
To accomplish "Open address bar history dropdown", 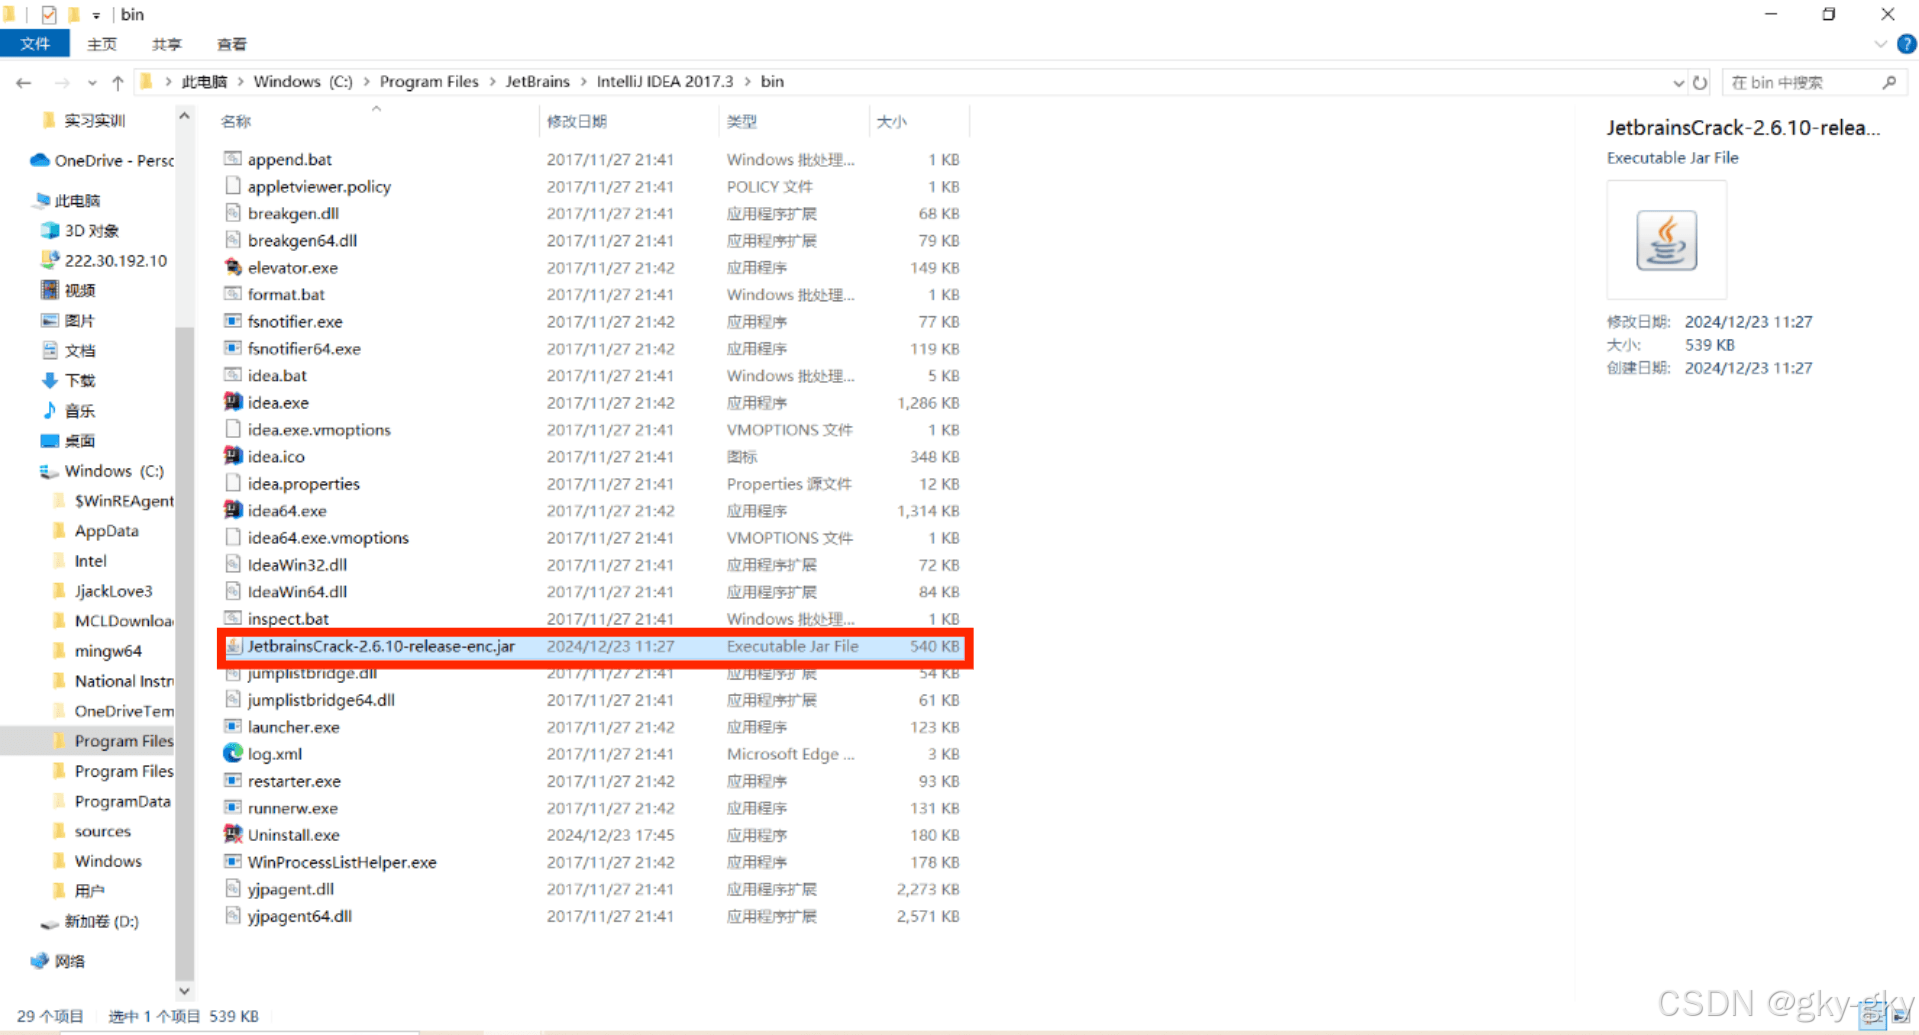I will [1679, 83].
